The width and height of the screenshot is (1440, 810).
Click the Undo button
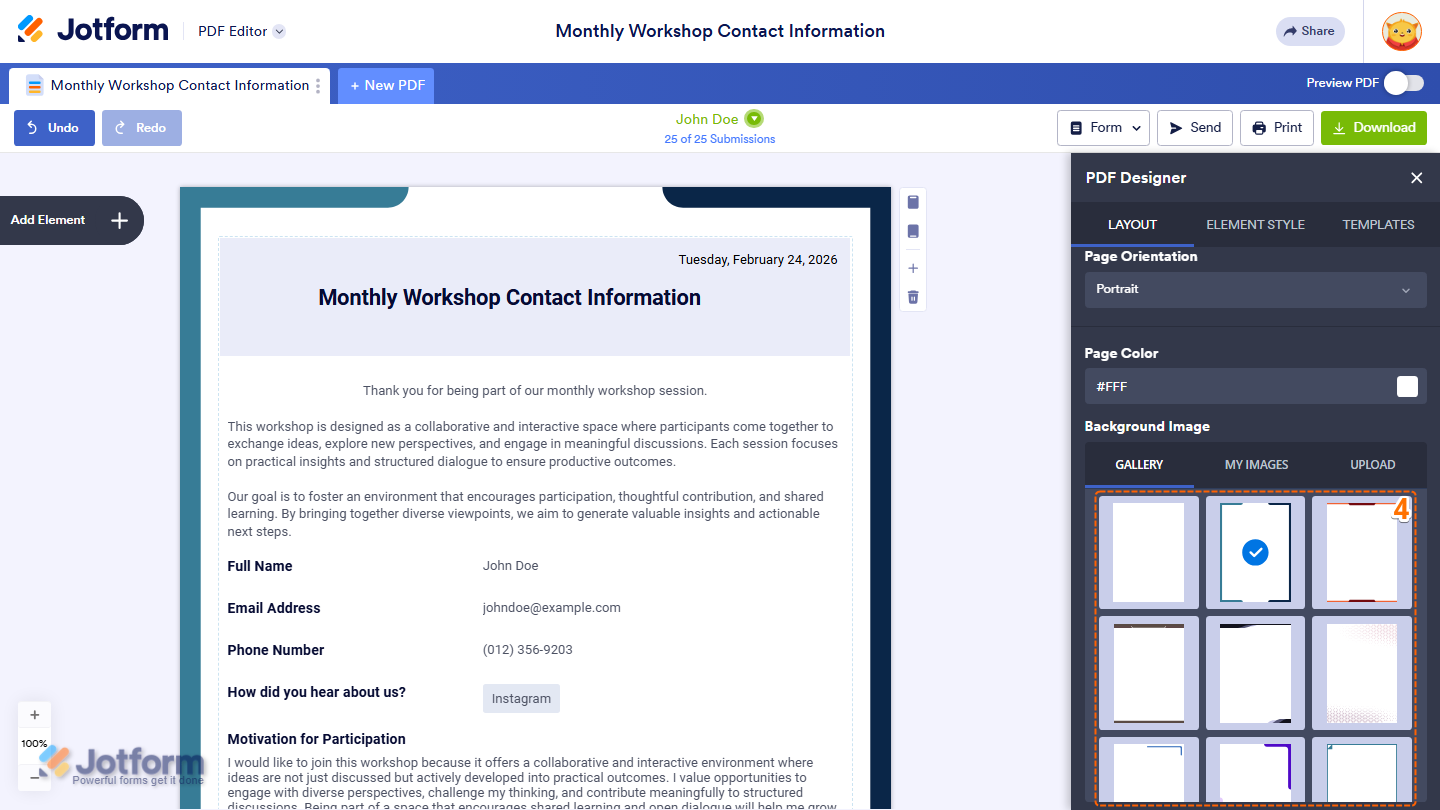pos(54,128)
